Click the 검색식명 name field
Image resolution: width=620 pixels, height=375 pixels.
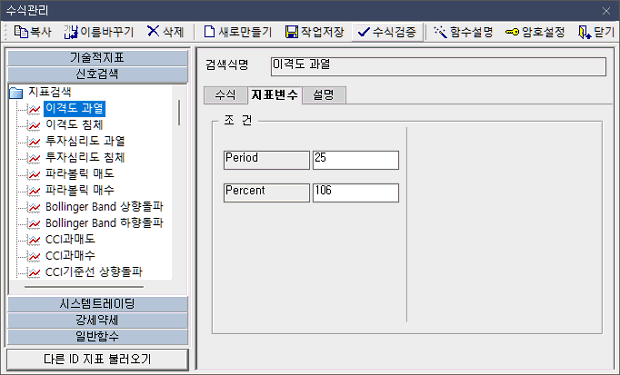(x=439, y=66)
